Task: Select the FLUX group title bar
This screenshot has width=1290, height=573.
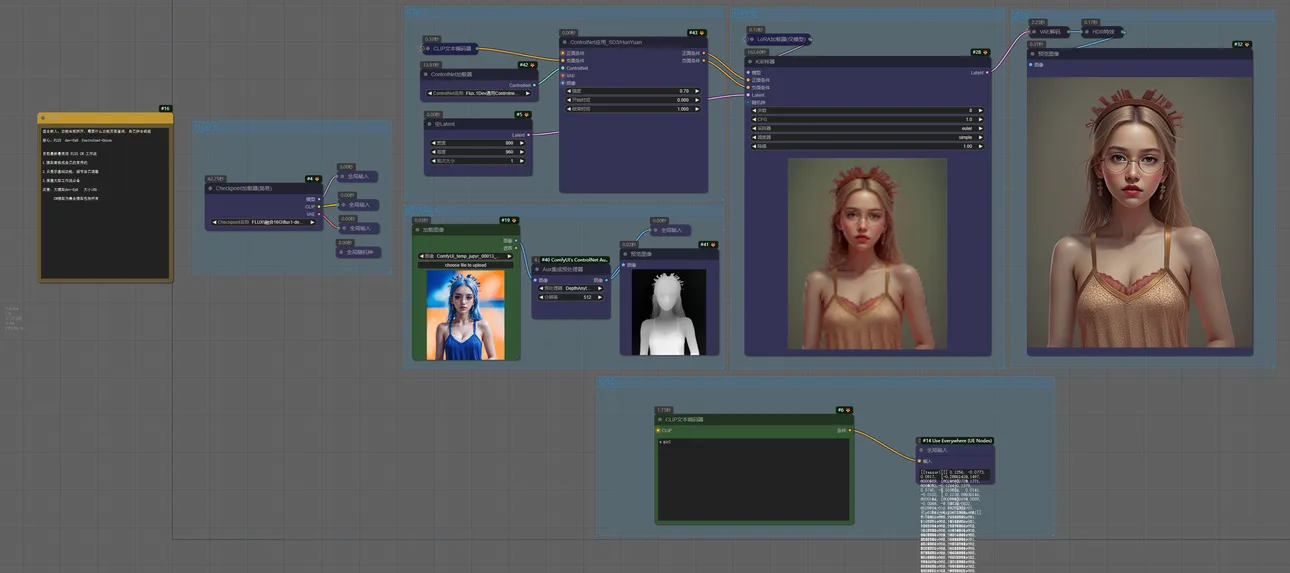Action: pos(290,127)
